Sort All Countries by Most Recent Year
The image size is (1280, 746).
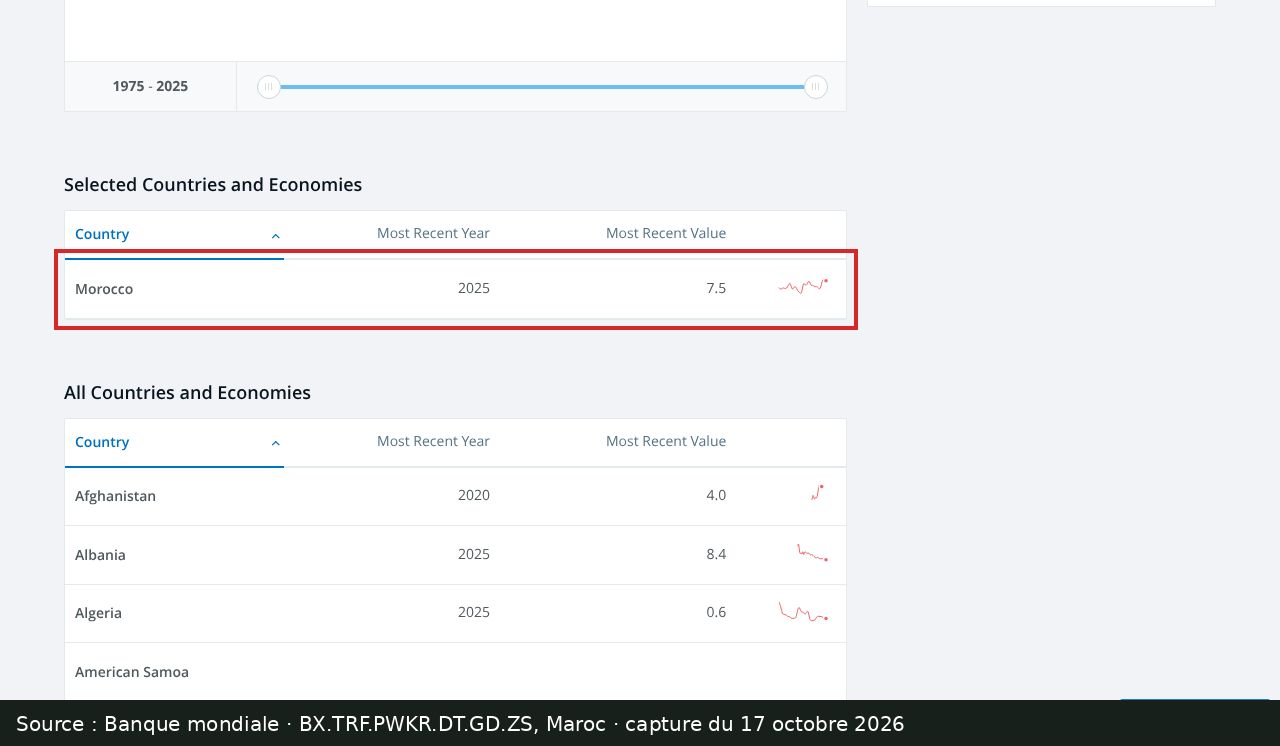click(433, 441)
